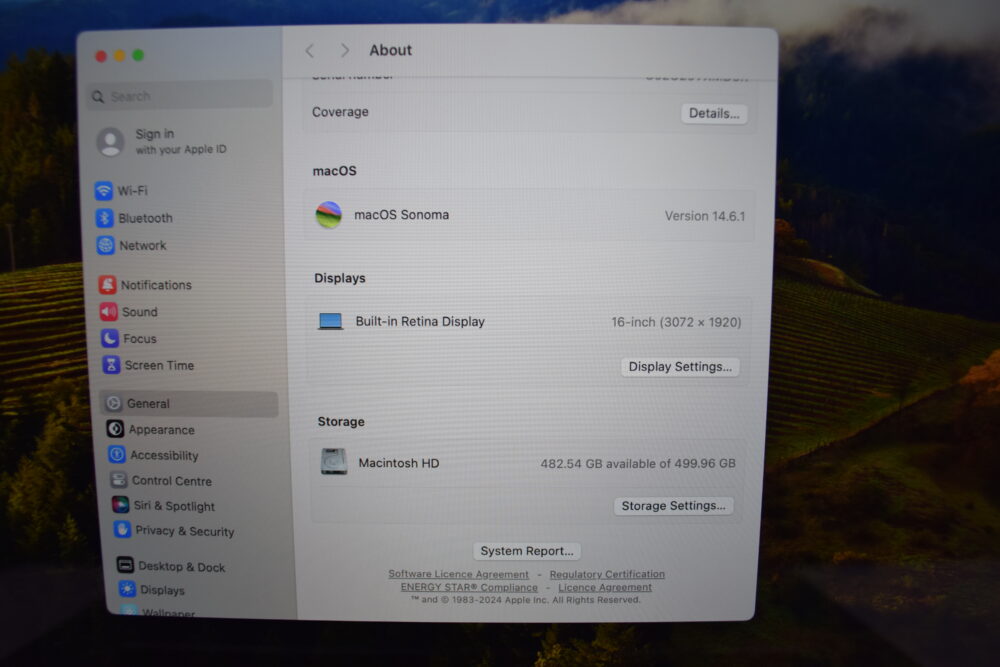The image size is (1000, 667).
Task: Open Privacy & Security label
Action: 185,531
